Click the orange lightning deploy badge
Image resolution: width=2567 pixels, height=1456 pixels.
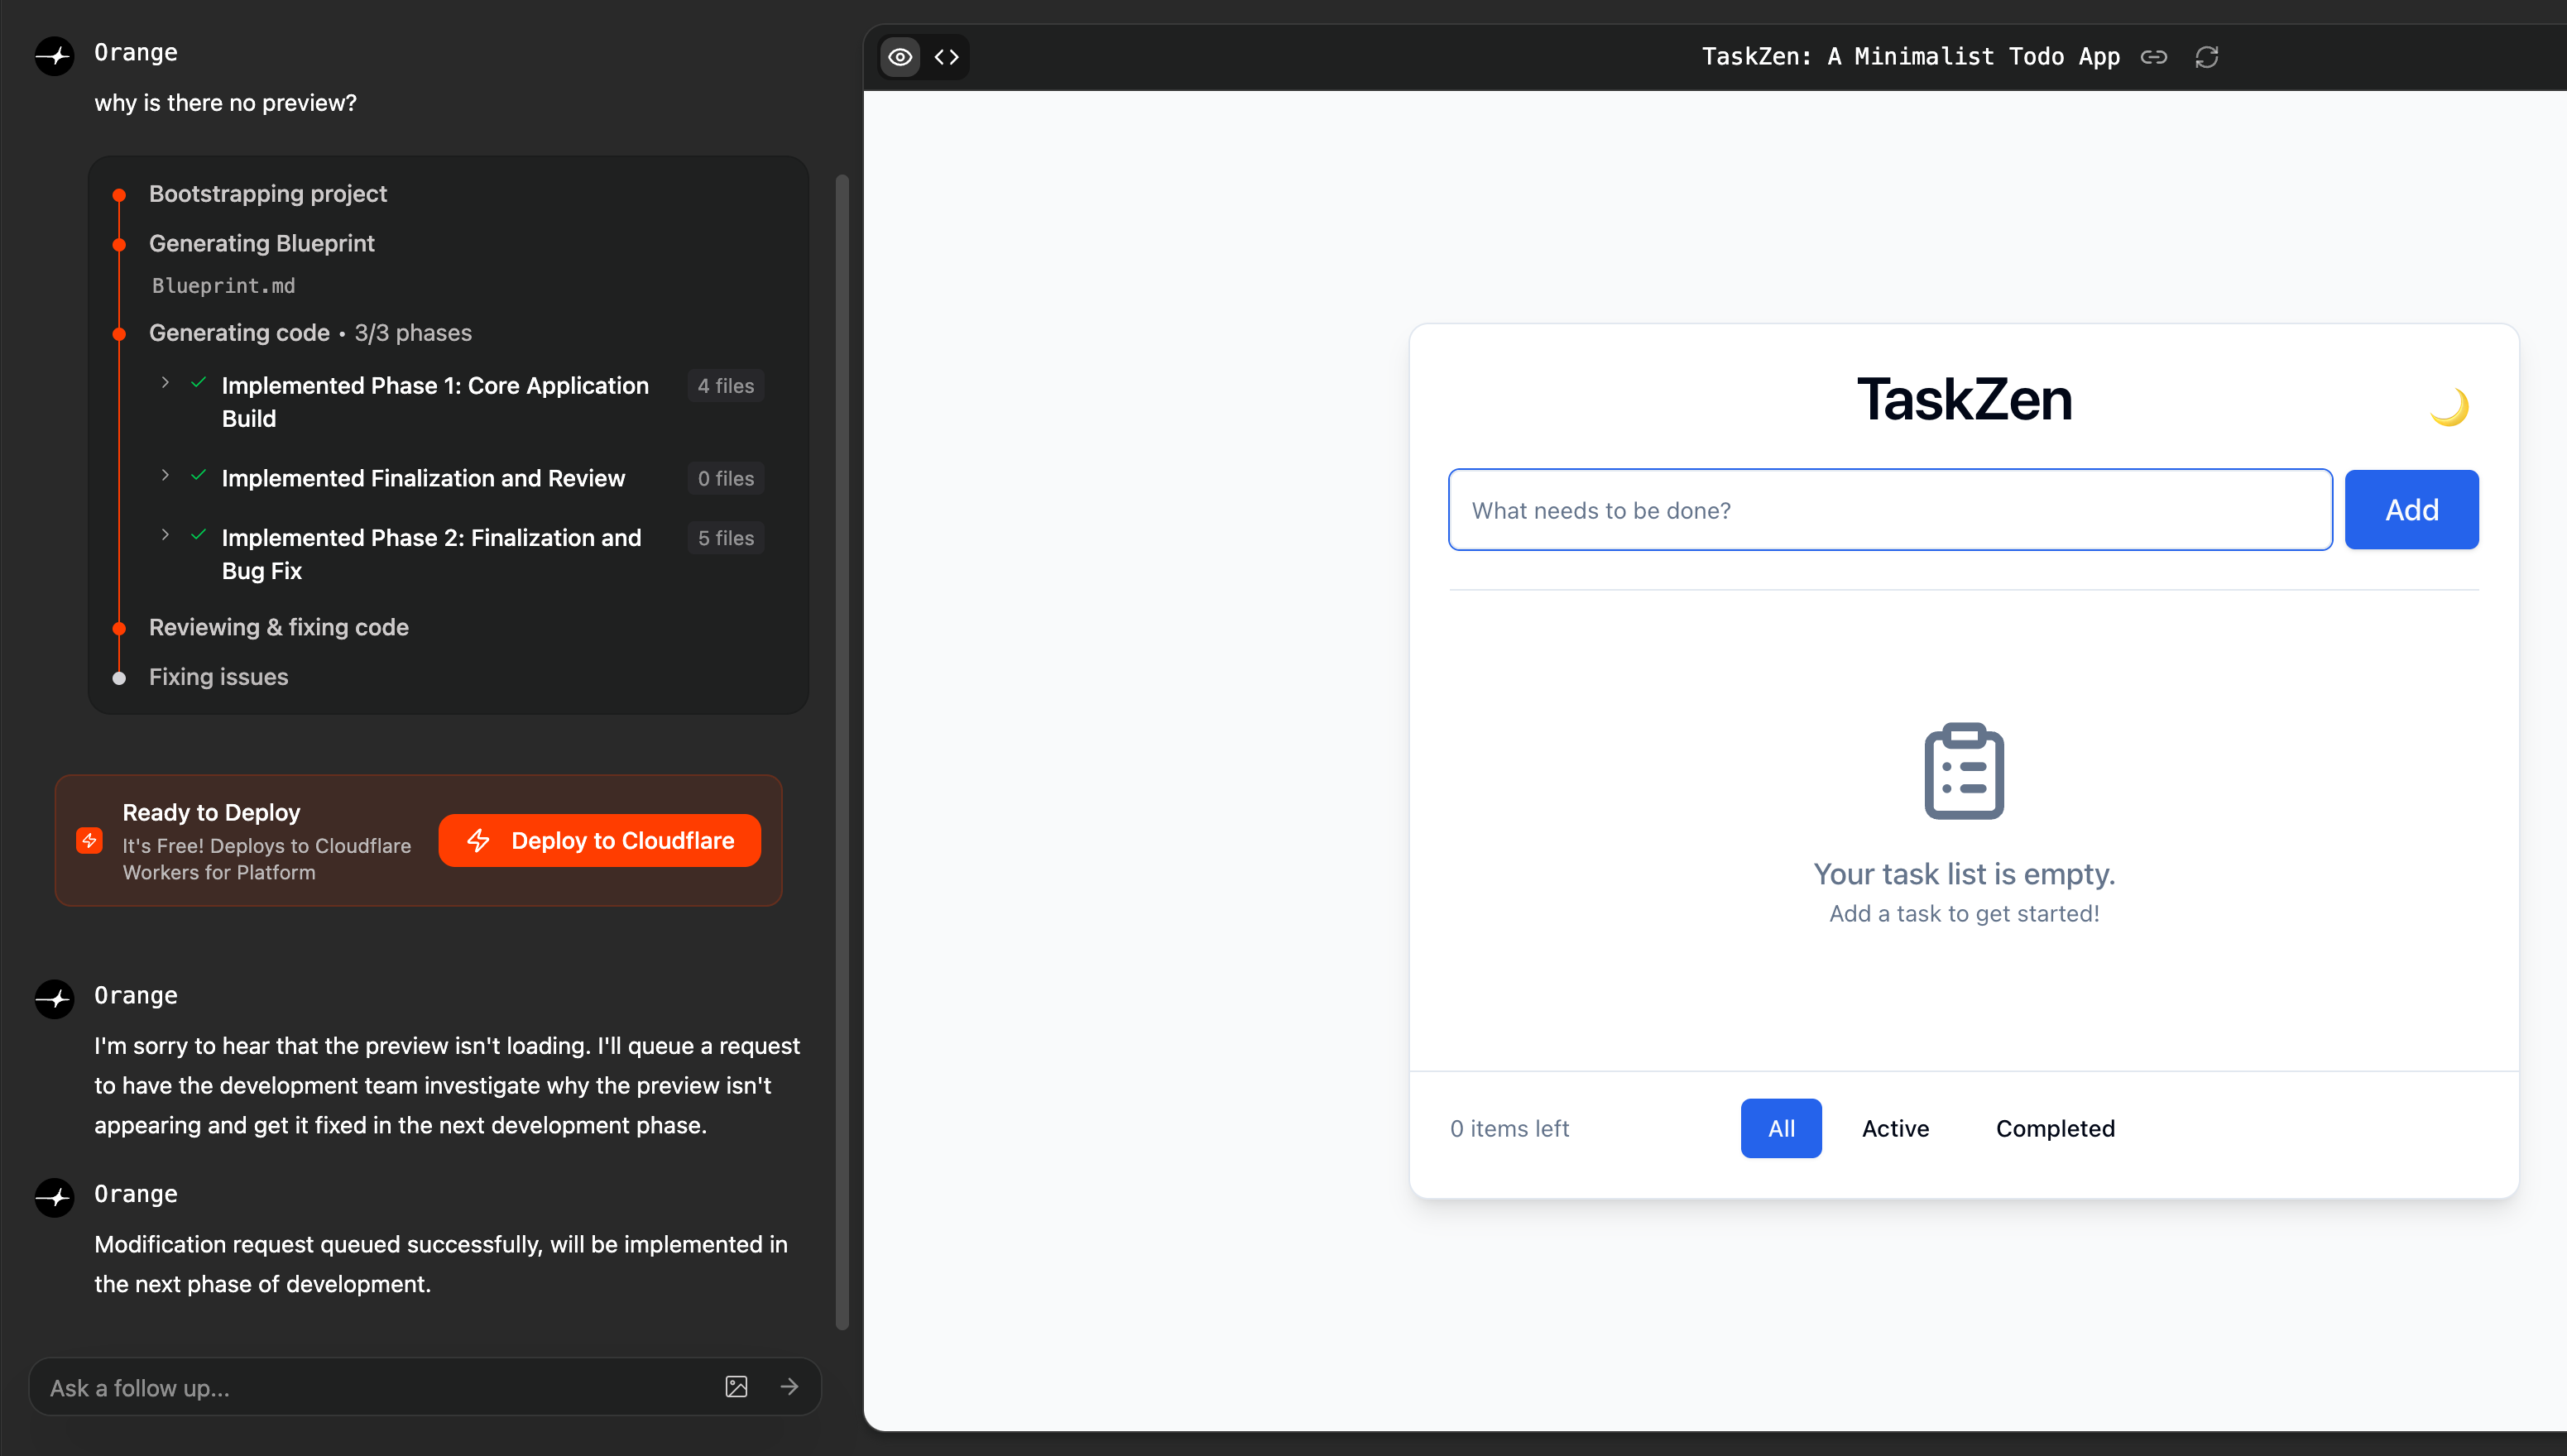pos(89,840)
